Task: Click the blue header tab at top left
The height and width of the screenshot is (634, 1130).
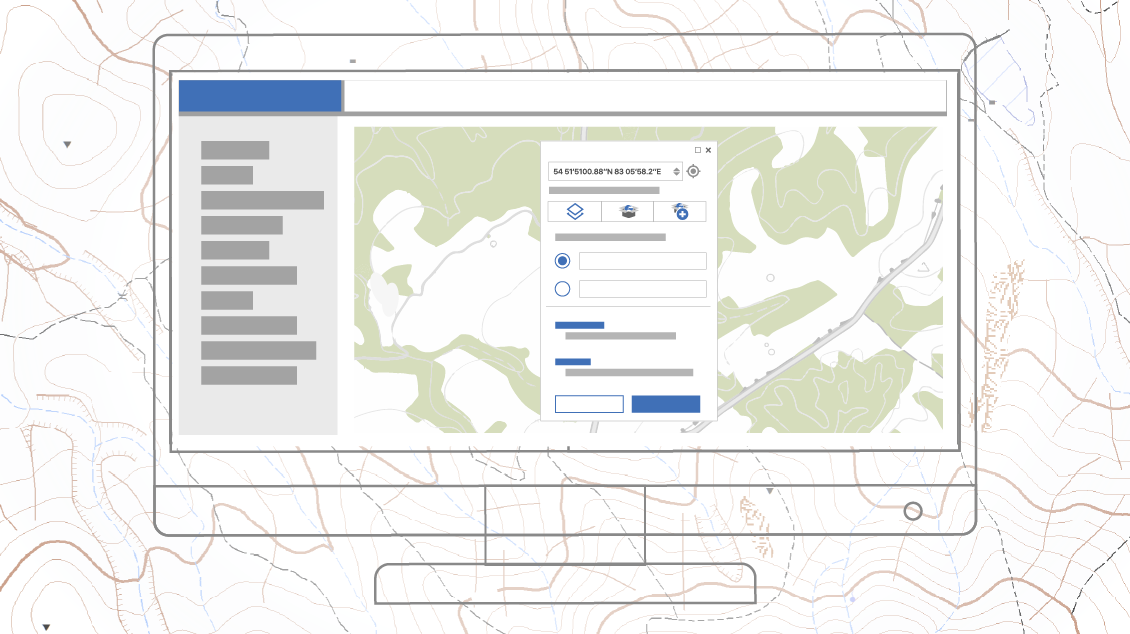Action: tap(260, 96)
